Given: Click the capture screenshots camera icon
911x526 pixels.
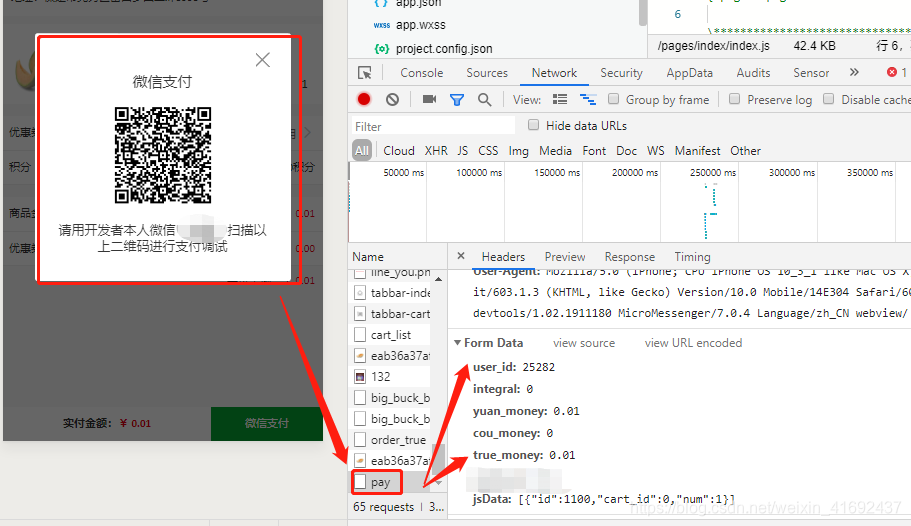Looking at the screenshot, I should (429, 99).
